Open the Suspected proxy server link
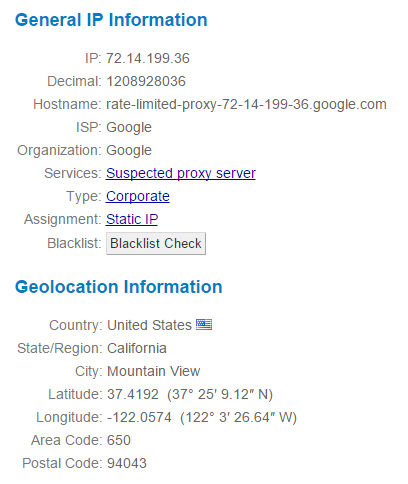This screenshot has width=408, height=484. (x=181, y=173)
